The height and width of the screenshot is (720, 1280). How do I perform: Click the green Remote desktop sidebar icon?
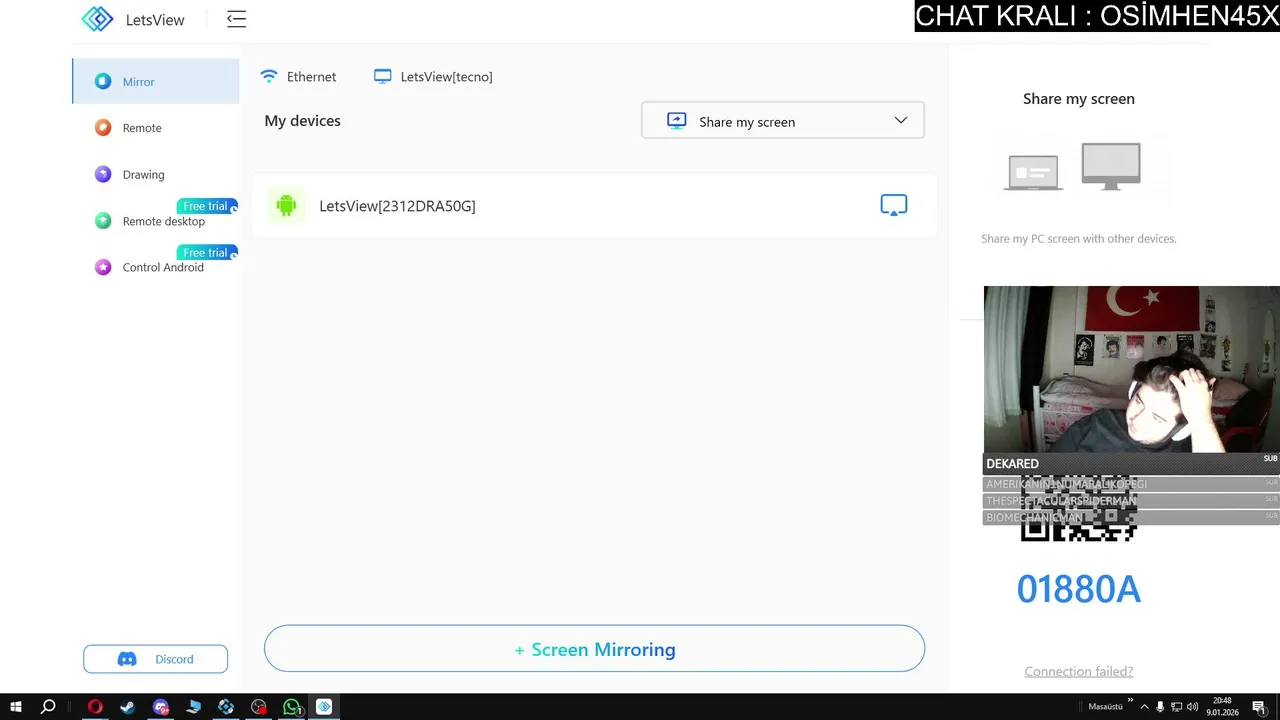(x=103, y=221)
